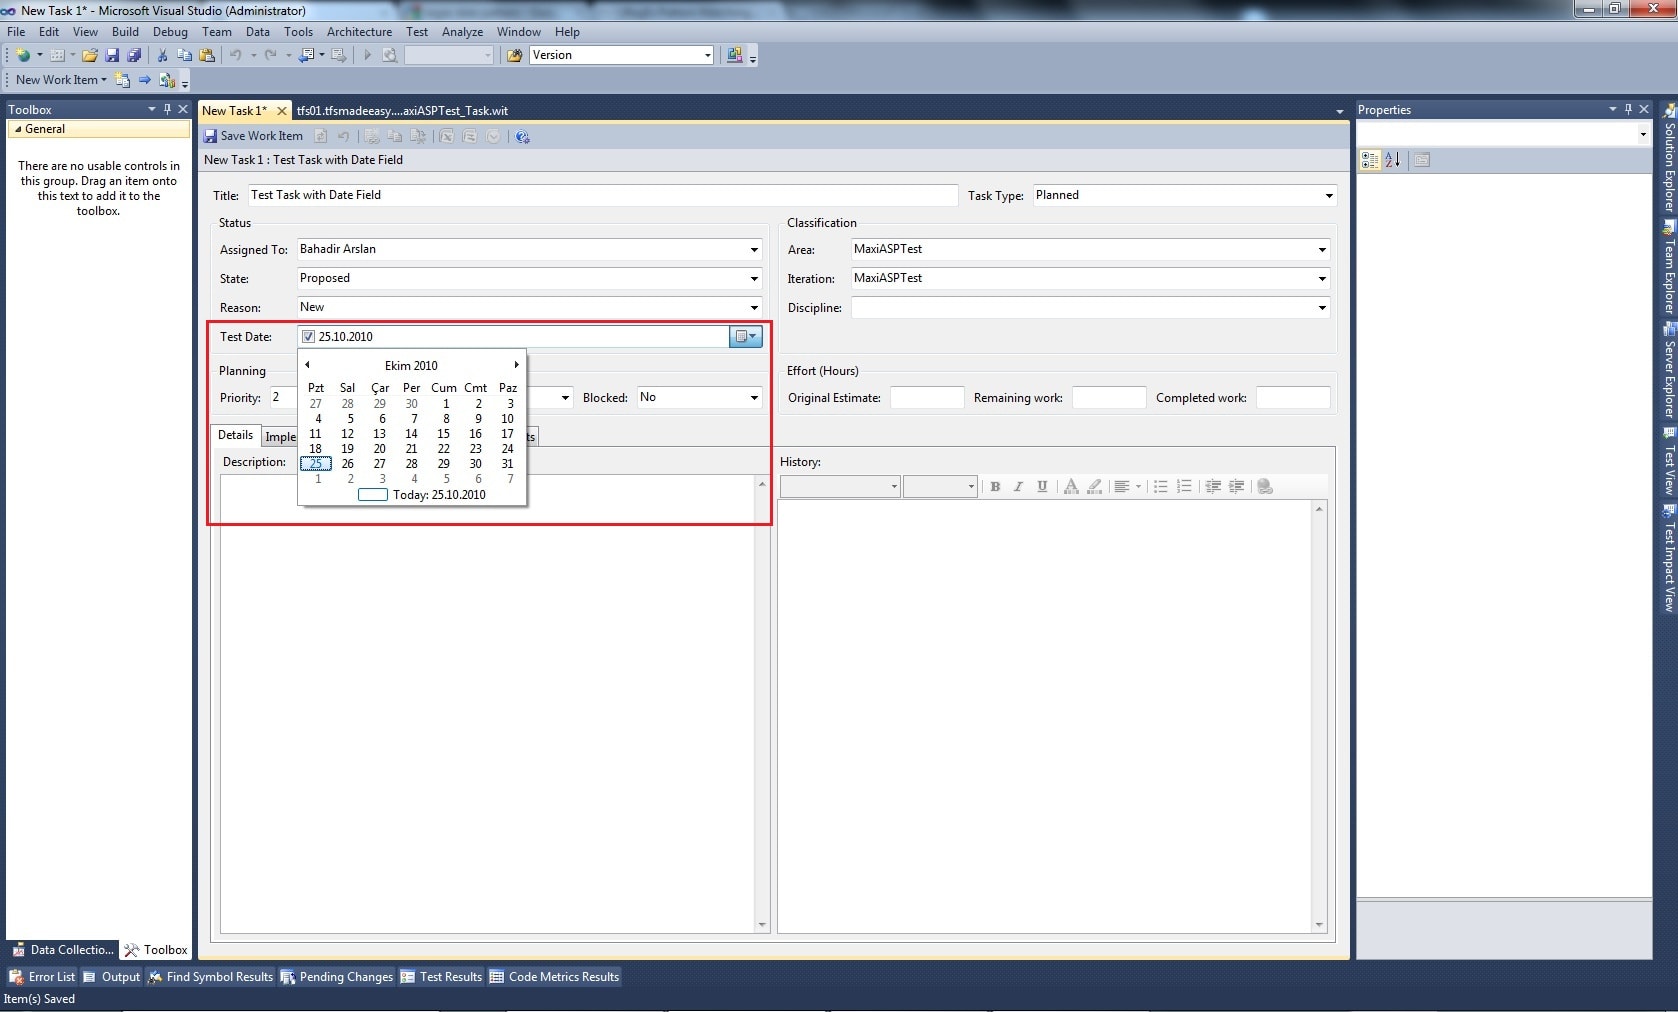This screenshot has width=1678, height=1012.
Task: Click the Save icon in main toolbar
Action: [112, 55]
